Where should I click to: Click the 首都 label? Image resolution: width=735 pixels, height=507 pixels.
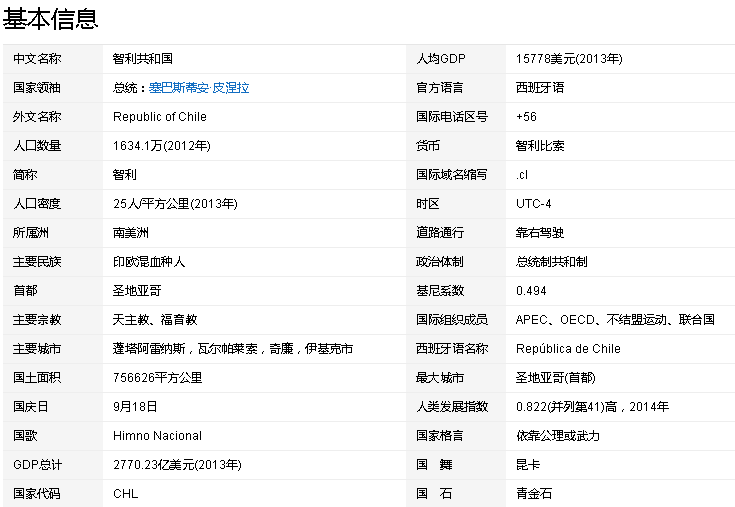pyautogui.click(x=25, y=291)
